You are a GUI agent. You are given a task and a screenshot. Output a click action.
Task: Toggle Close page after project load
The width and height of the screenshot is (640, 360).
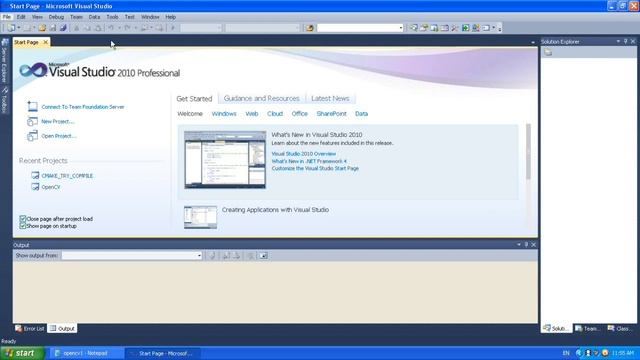tap(23, 219)
